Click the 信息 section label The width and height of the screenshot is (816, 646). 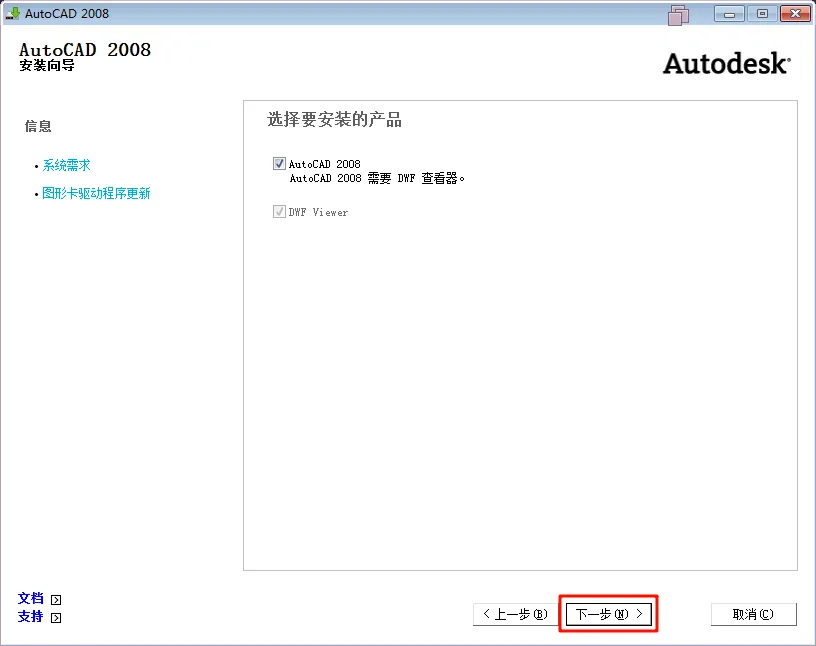pyautogui.click(x=38, y=126)
